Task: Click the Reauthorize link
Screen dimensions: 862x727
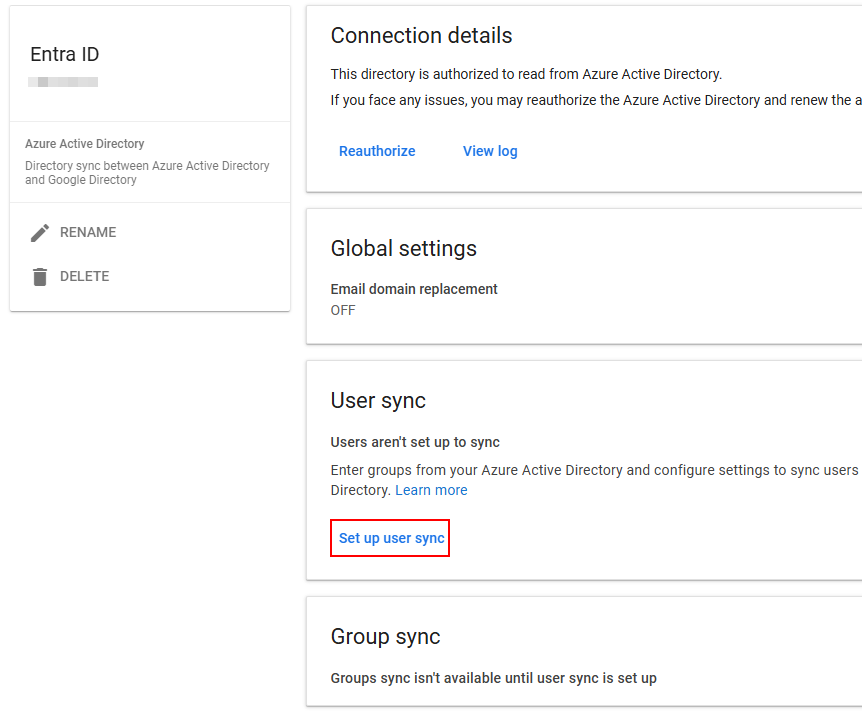Action: (377, 151)
